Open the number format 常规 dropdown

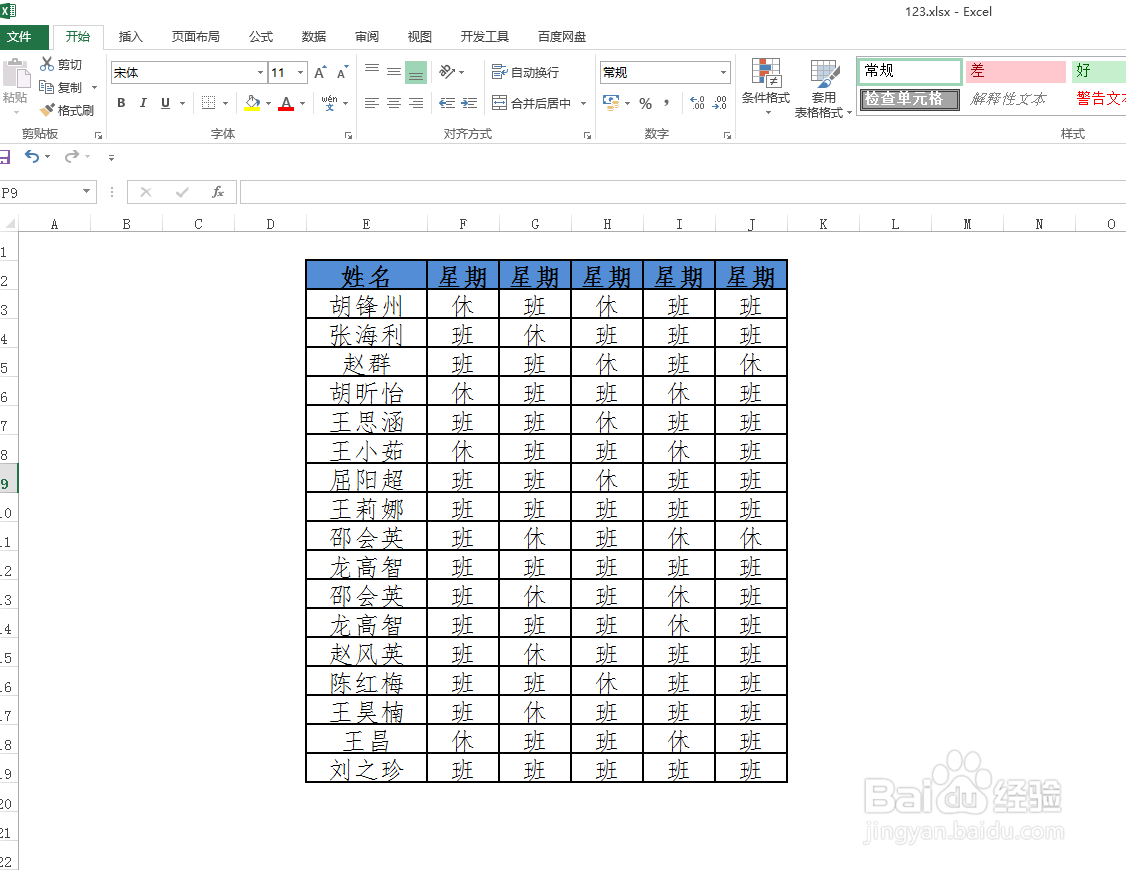[x=723, y=72]
